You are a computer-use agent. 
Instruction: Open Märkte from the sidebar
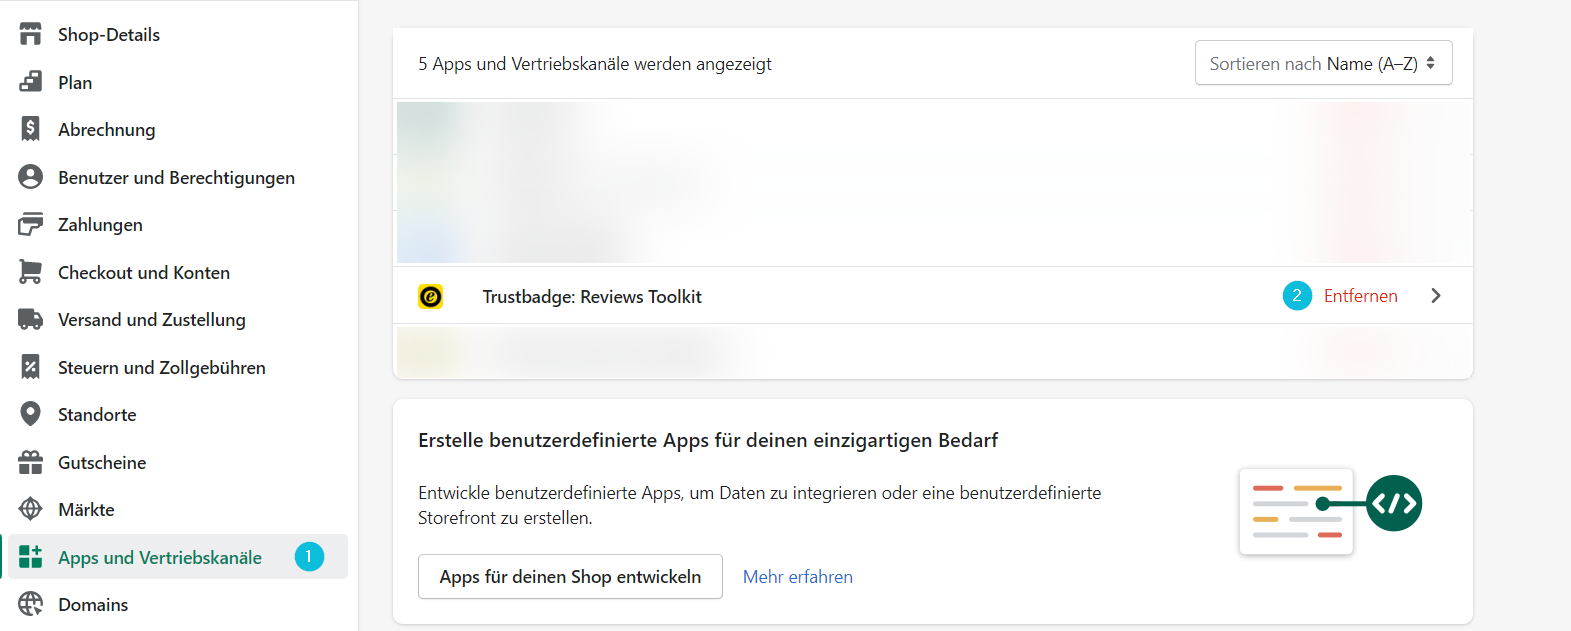(86, 510)
